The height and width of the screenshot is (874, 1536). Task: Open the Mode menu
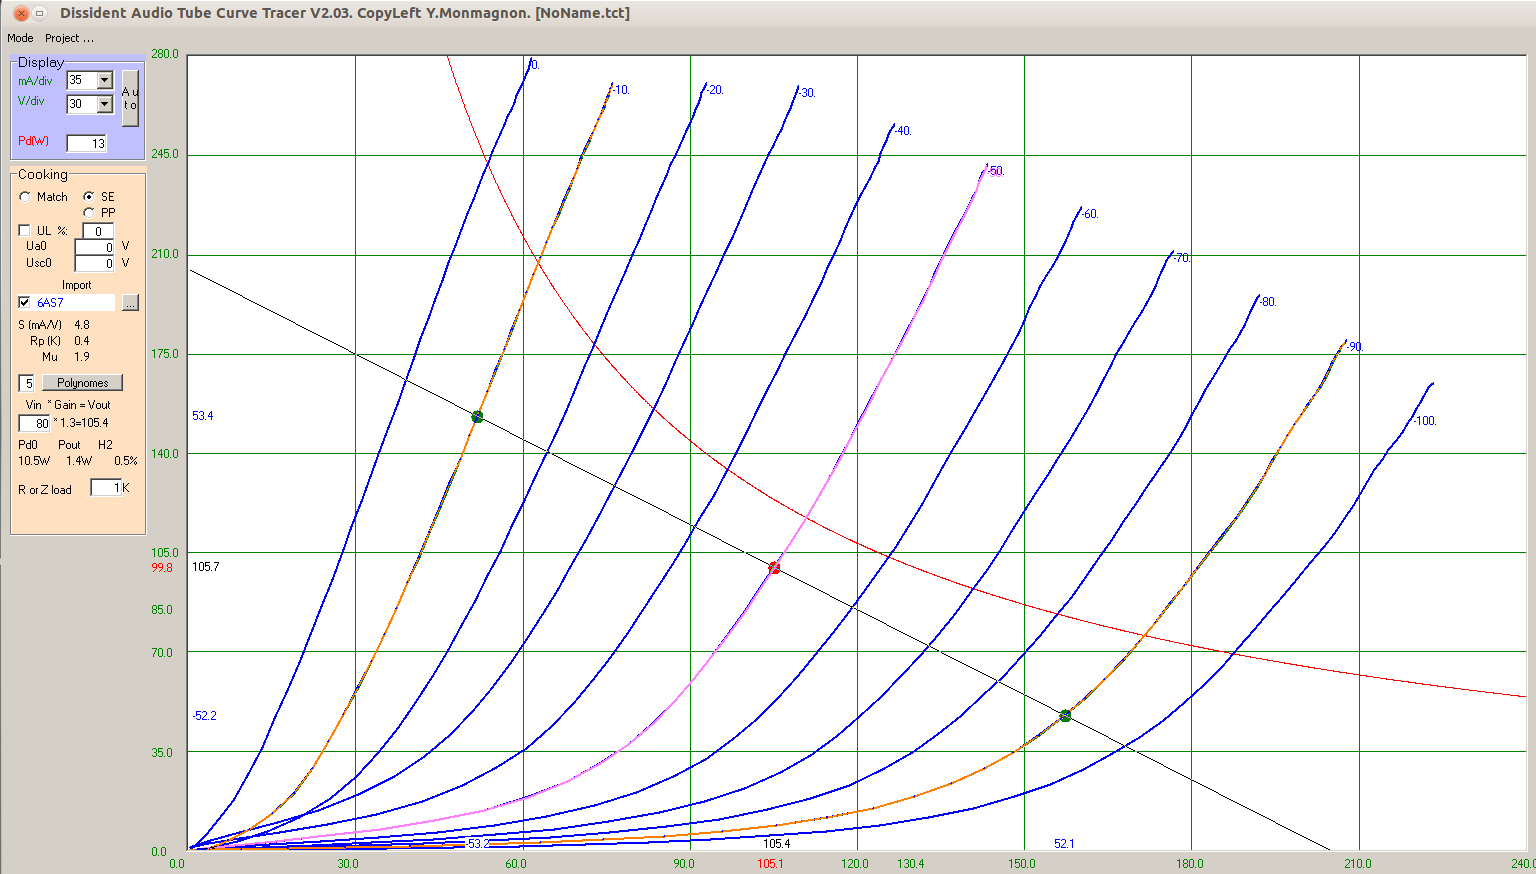coord(20,38)
